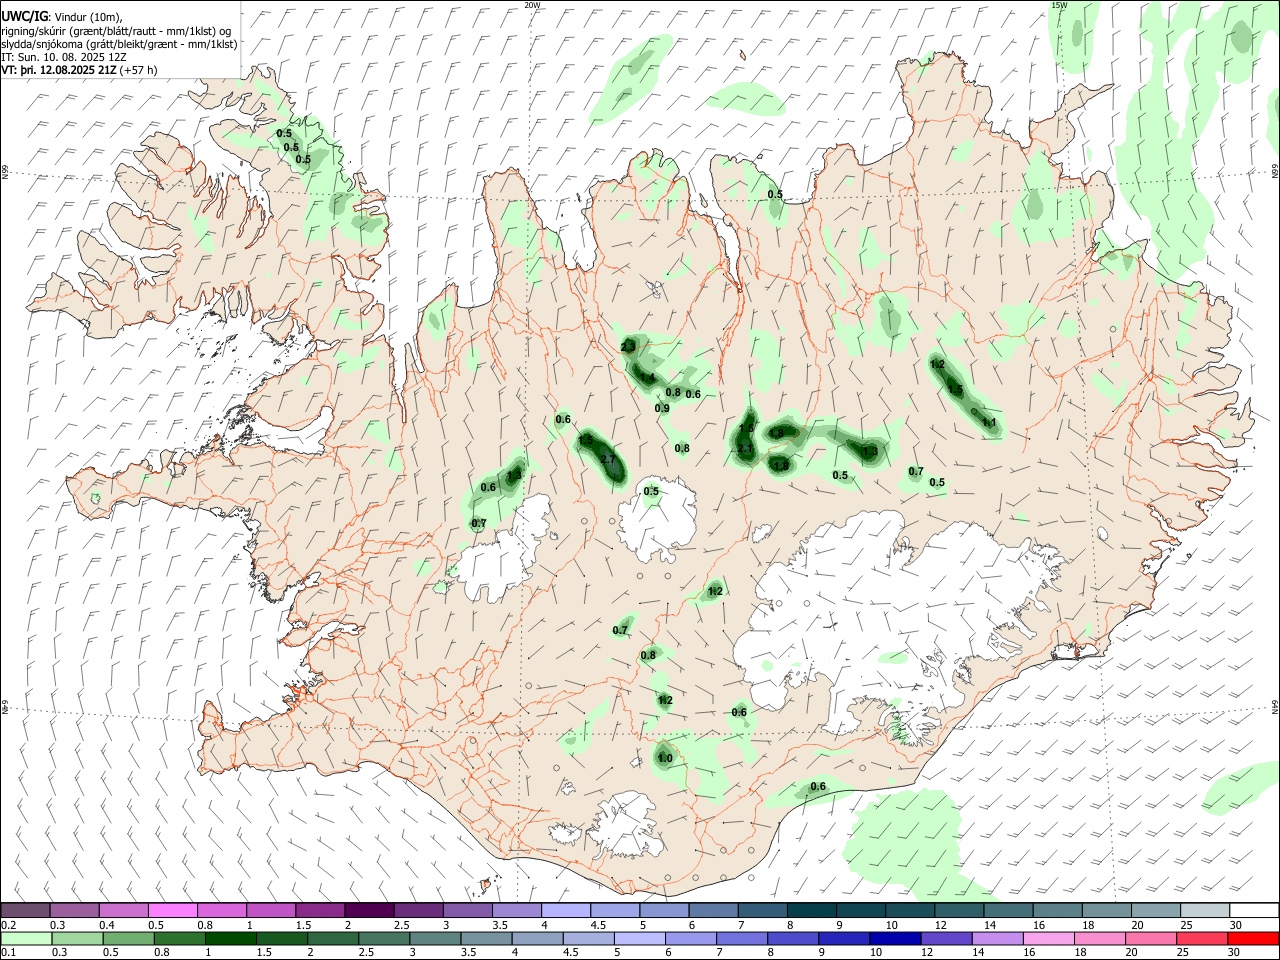1280x960 pixels.
Task: Click the '(+57 h)' forecast offset text
Action: (138, 70)
